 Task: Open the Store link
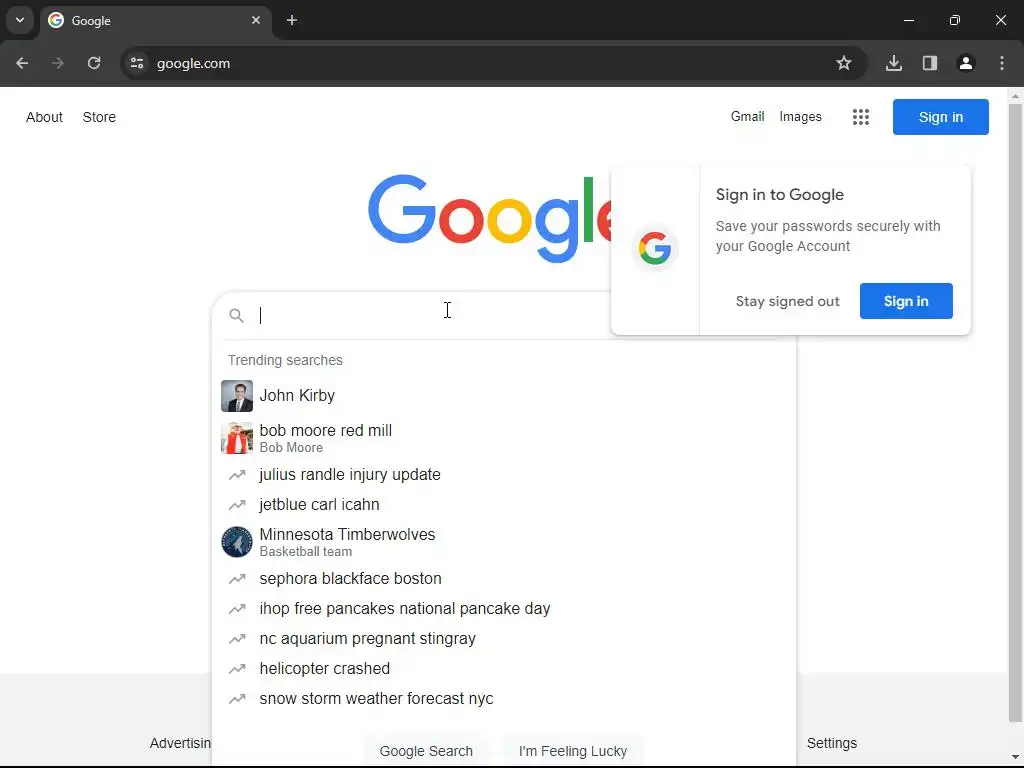click(99, 117)
